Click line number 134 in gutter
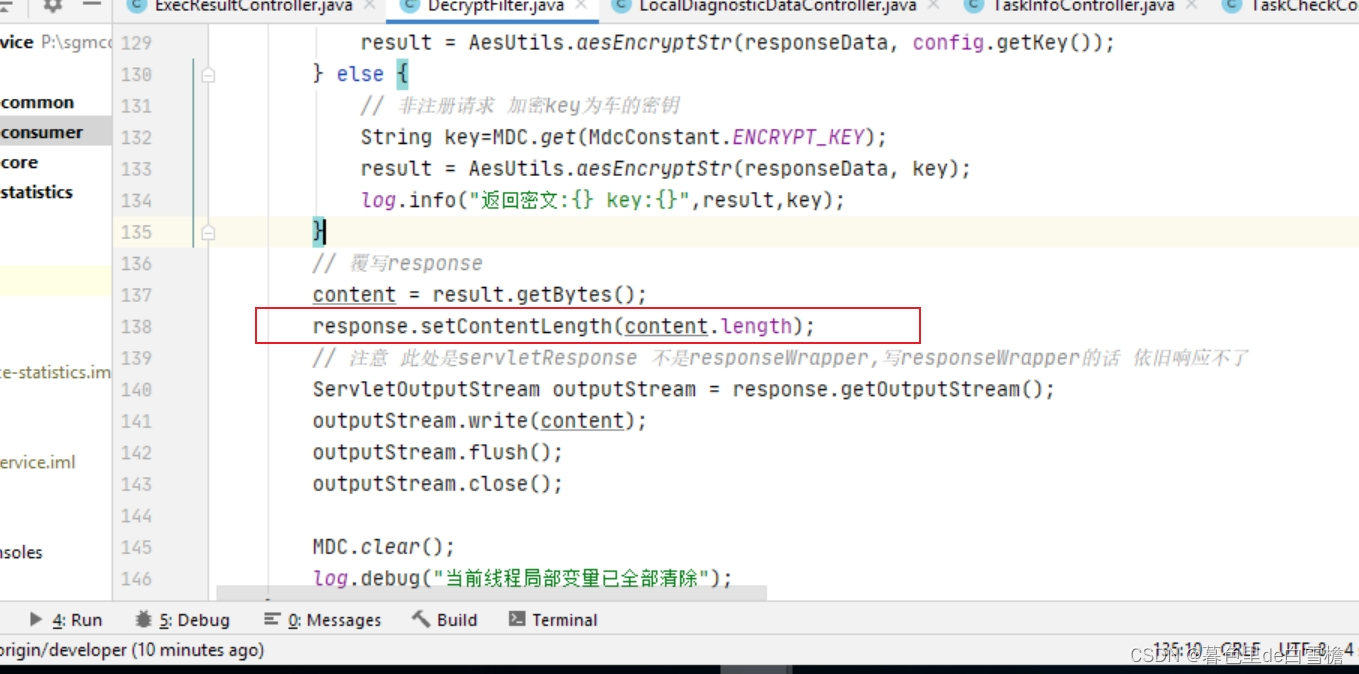1359x674 pixels. coord(136,200)
